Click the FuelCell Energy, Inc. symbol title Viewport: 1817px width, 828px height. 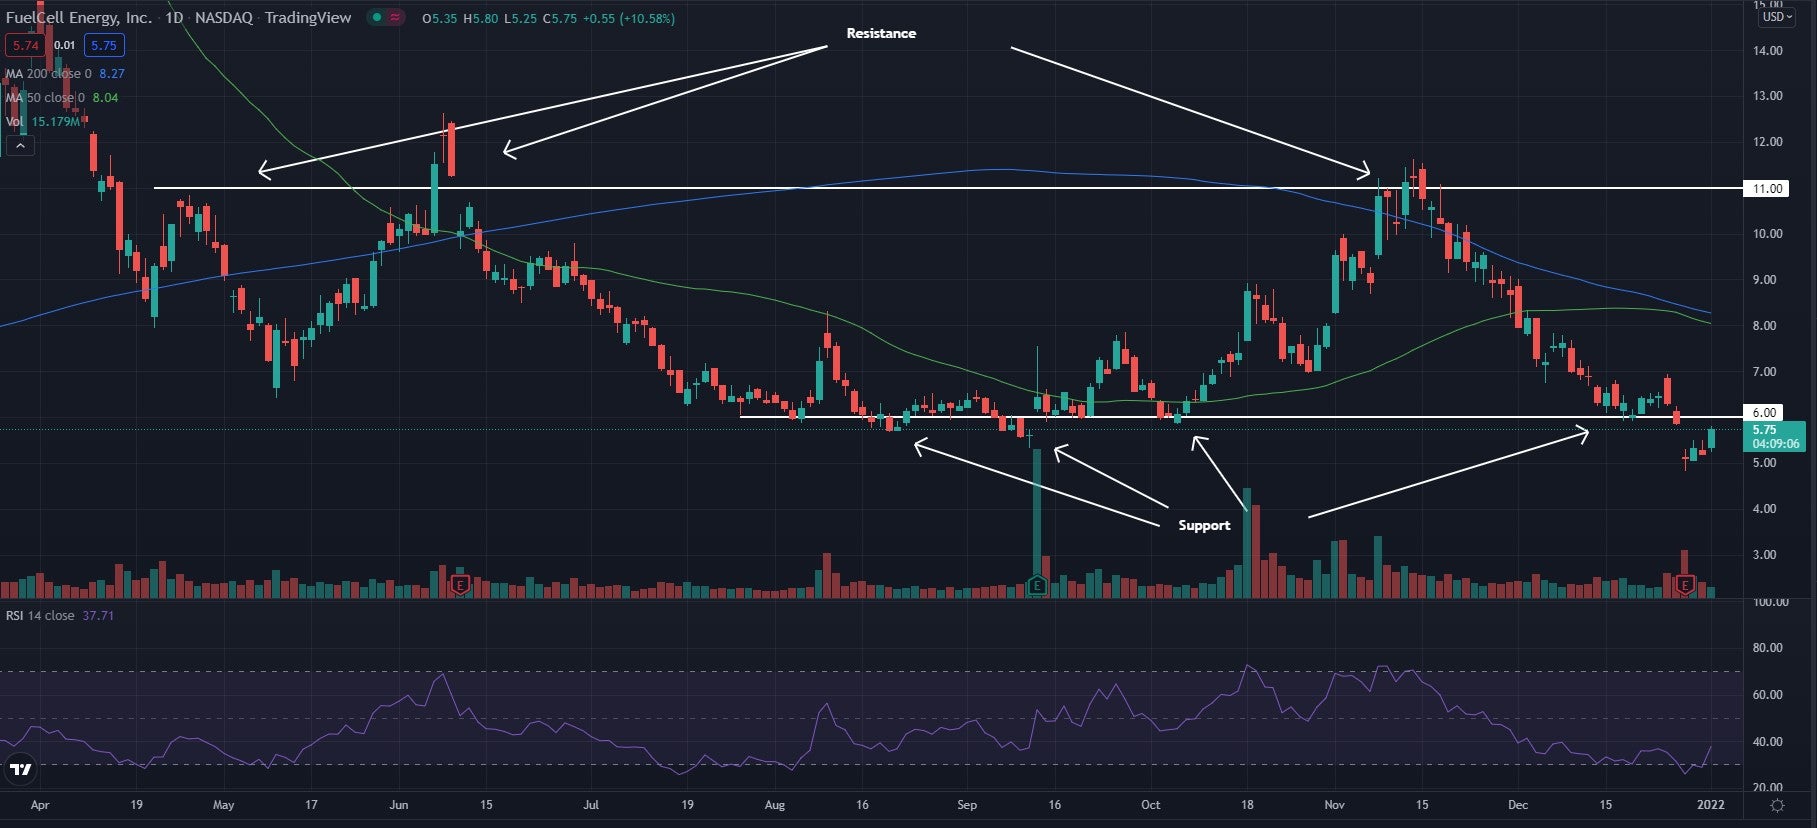tap(79, 17)
